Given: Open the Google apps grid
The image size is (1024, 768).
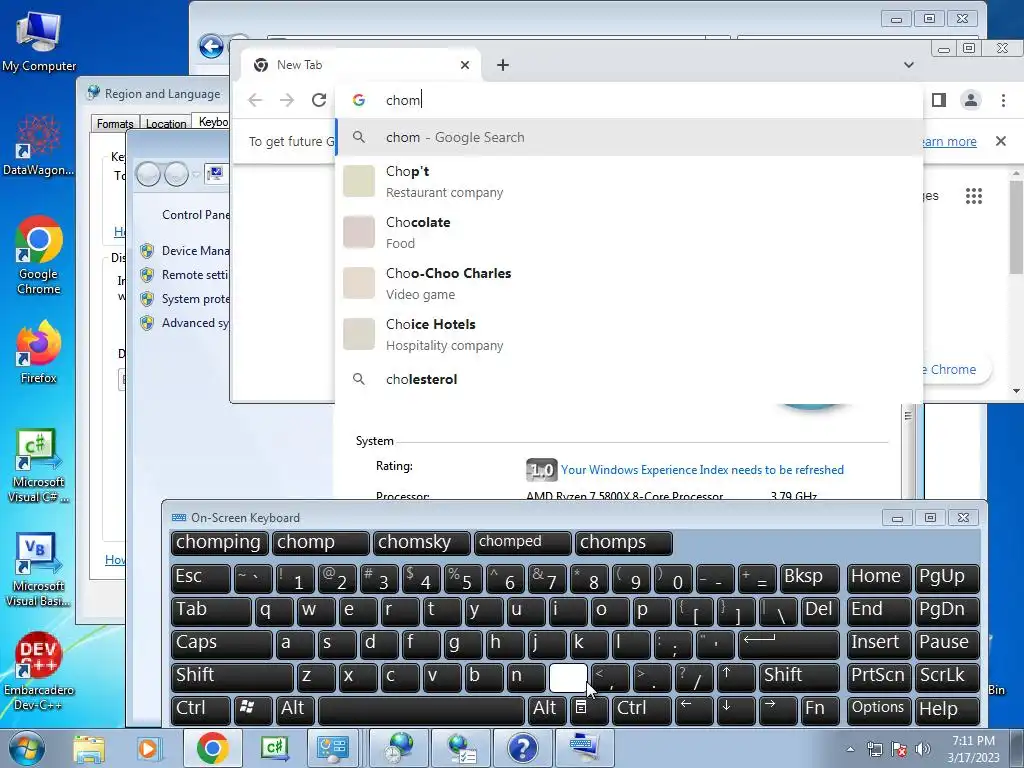Looking at the screenshot, I should tap(974, 196).
